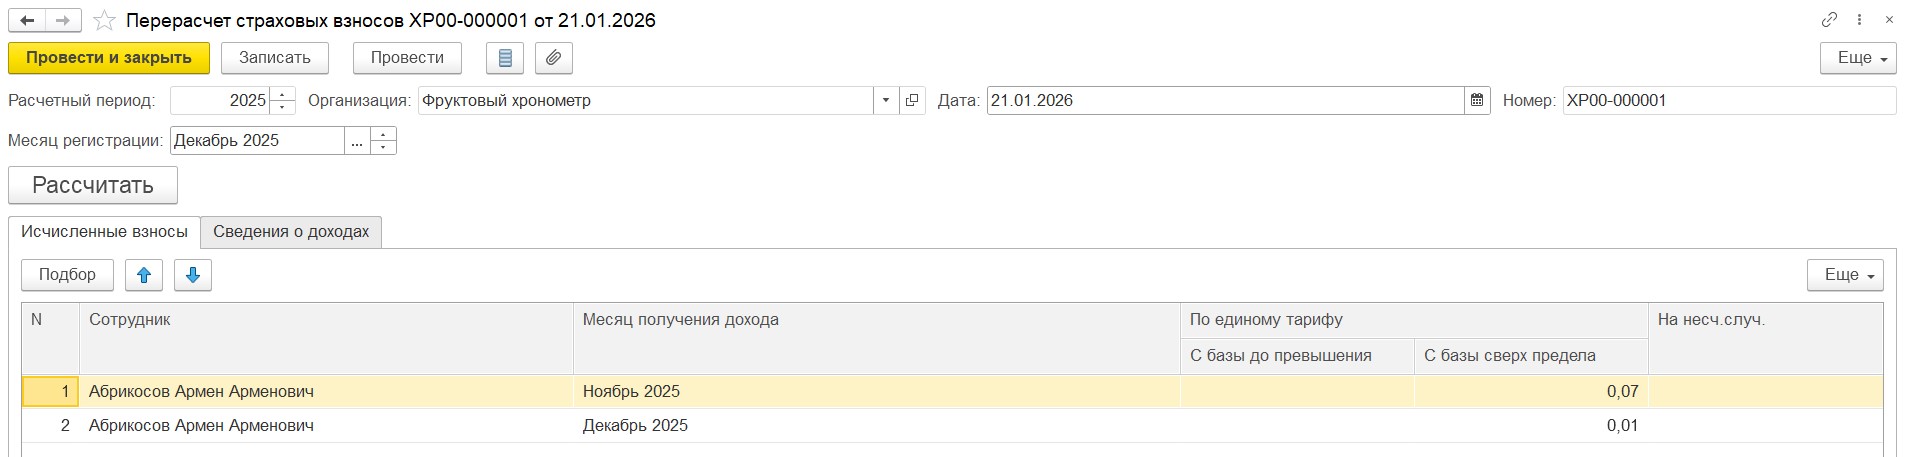
Task: Add document to favorites with star
Action: [x=104, y=20]
